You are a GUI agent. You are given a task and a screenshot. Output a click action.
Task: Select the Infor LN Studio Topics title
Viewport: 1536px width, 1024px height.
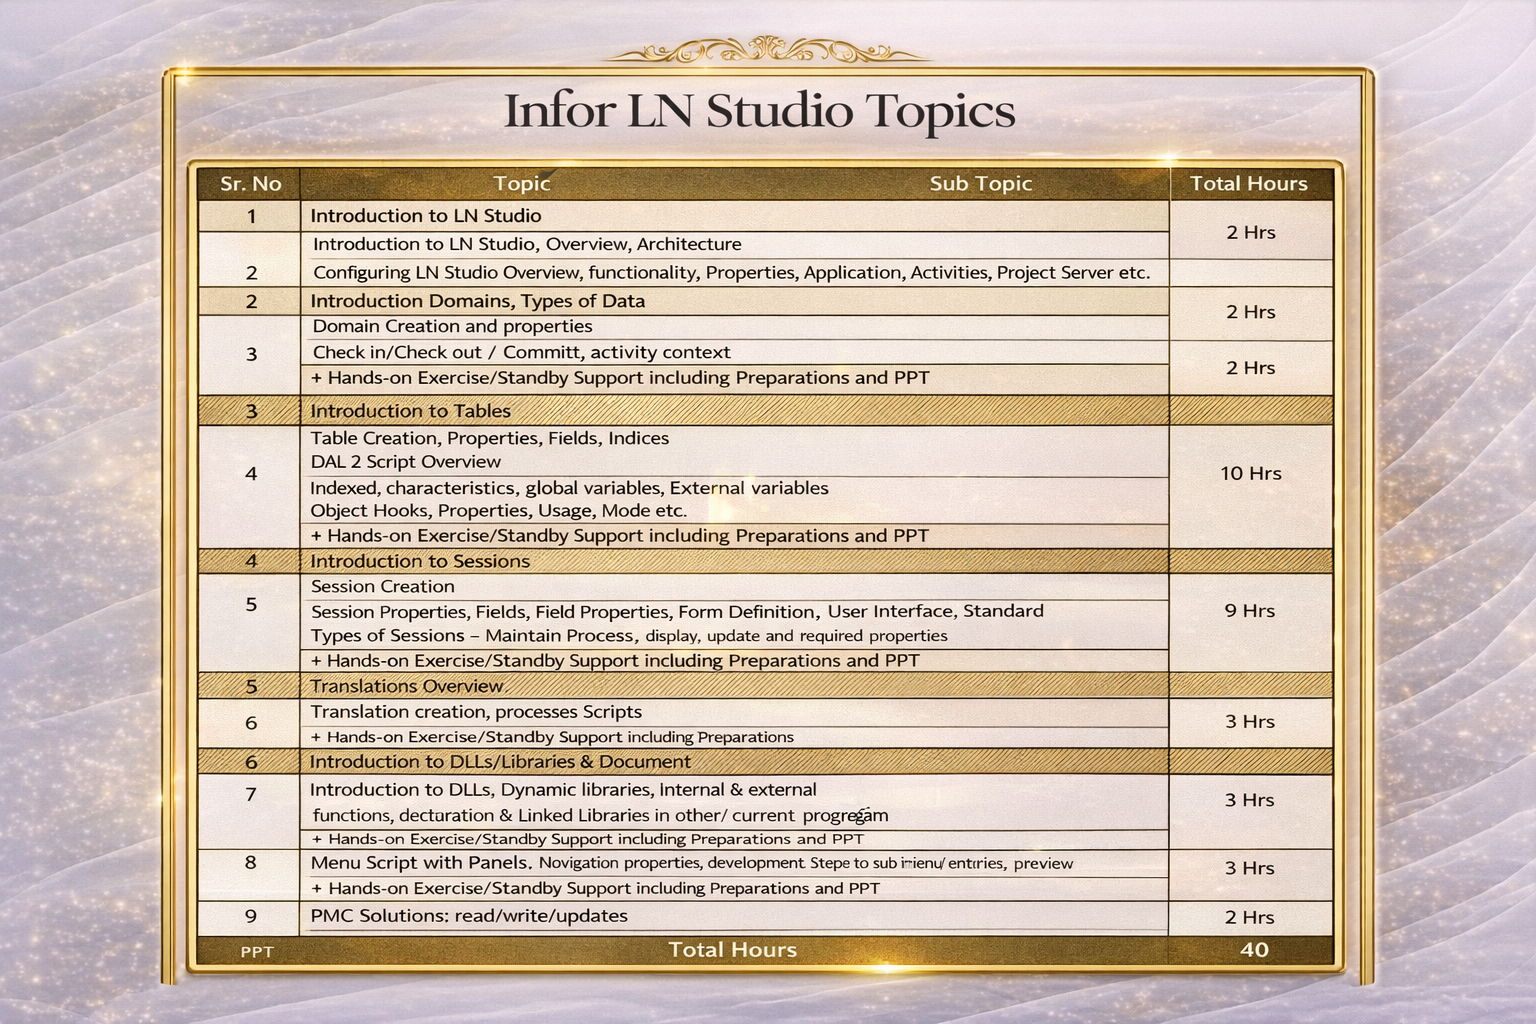(760, 112)
